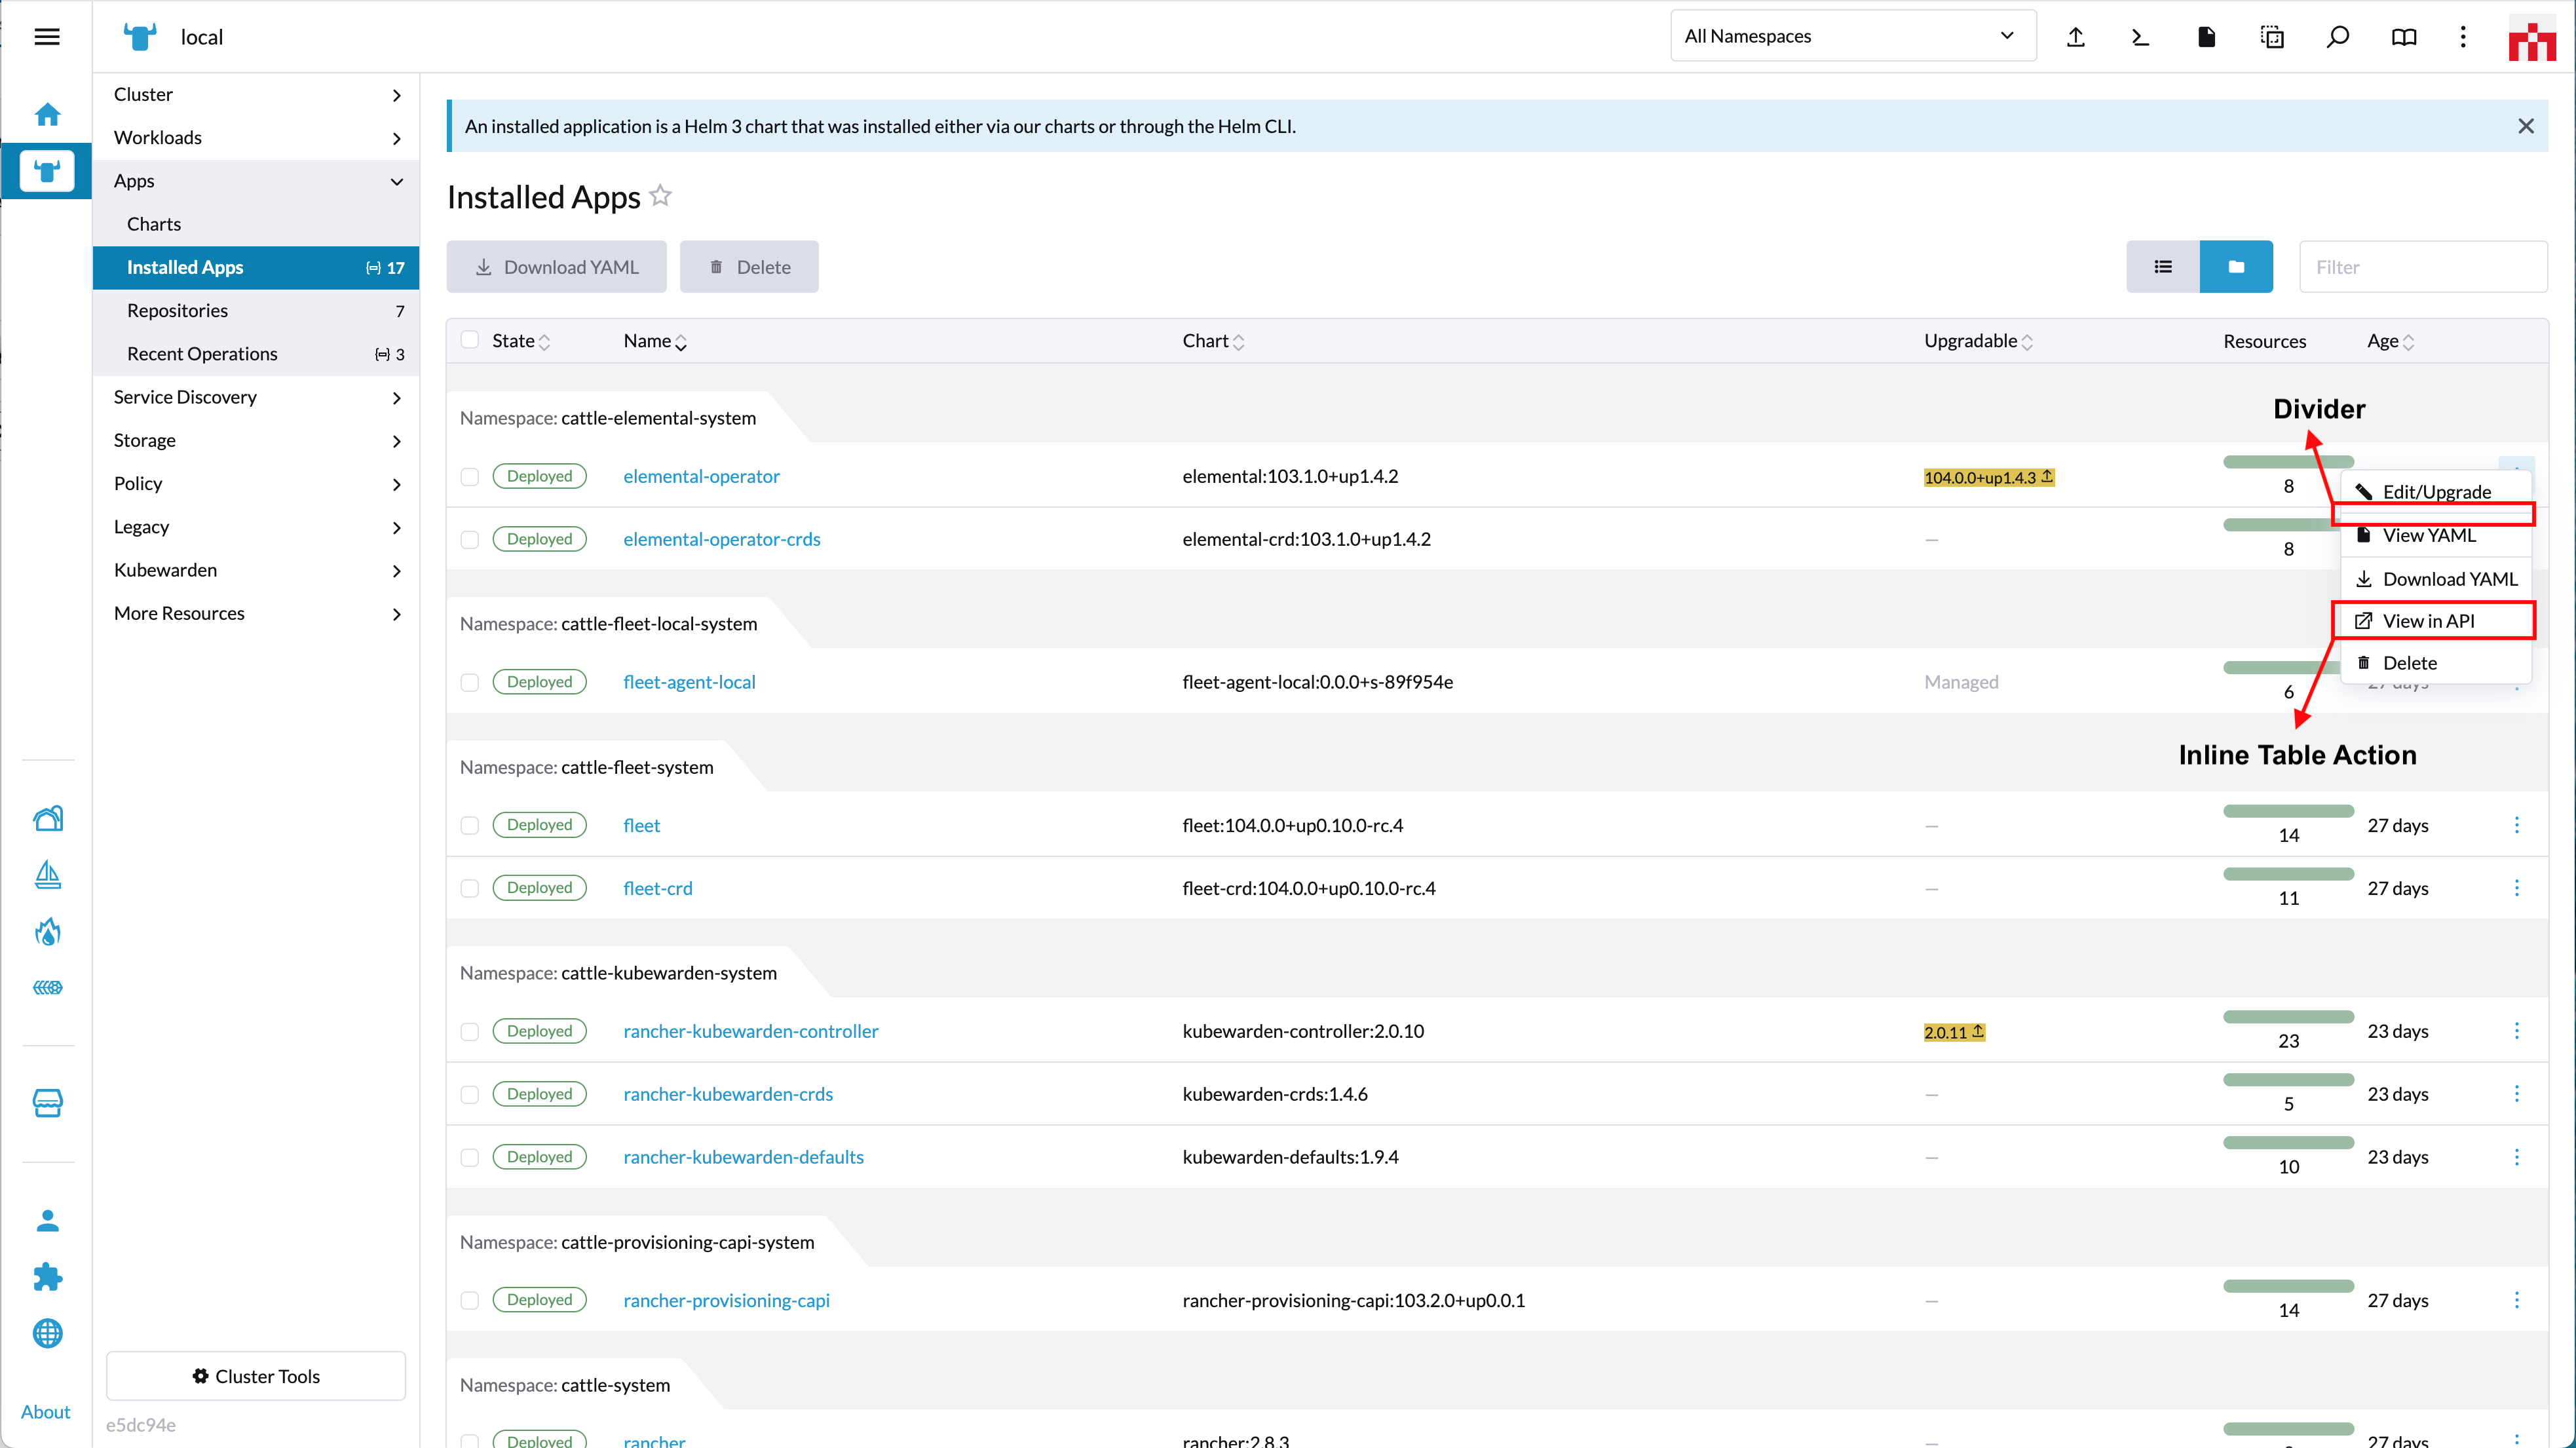This screenshot has height=1448, width=2576.
Task: Choose Edit/Upgrade in the action menu
Action: click(2436, 491)
